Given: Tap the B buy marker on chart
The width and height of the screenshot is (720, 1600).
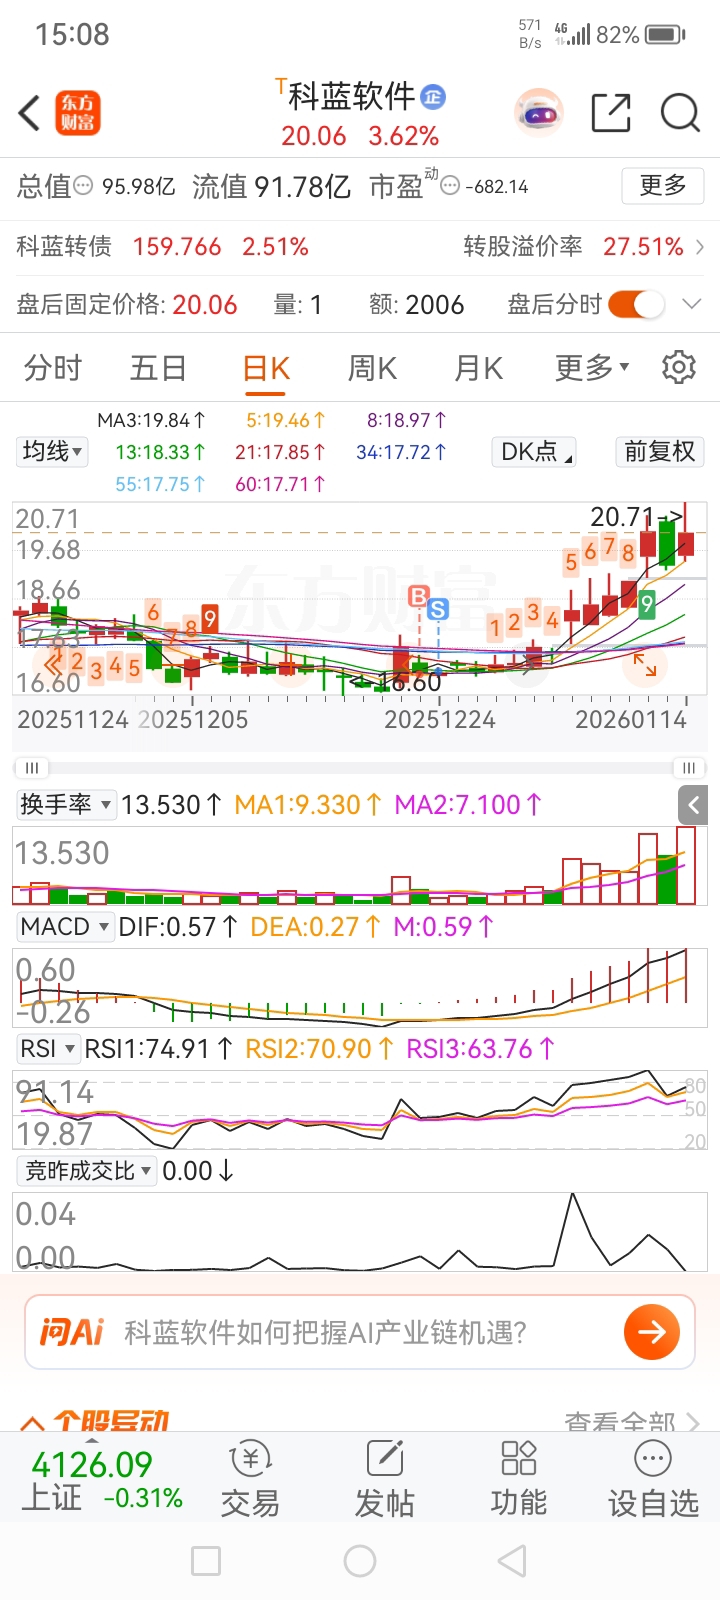Looking at the screenshot, I should pyautogui.click(x=419, y=597).
